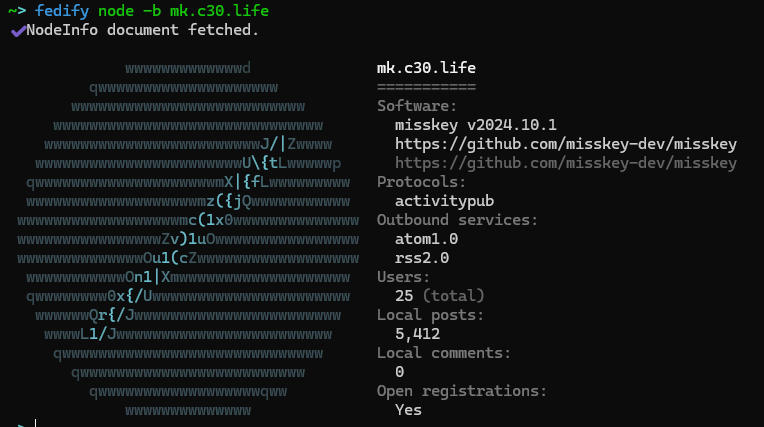Click the ASCII art Misskey logo
The image size is (764, 427).
coord(188,239)
